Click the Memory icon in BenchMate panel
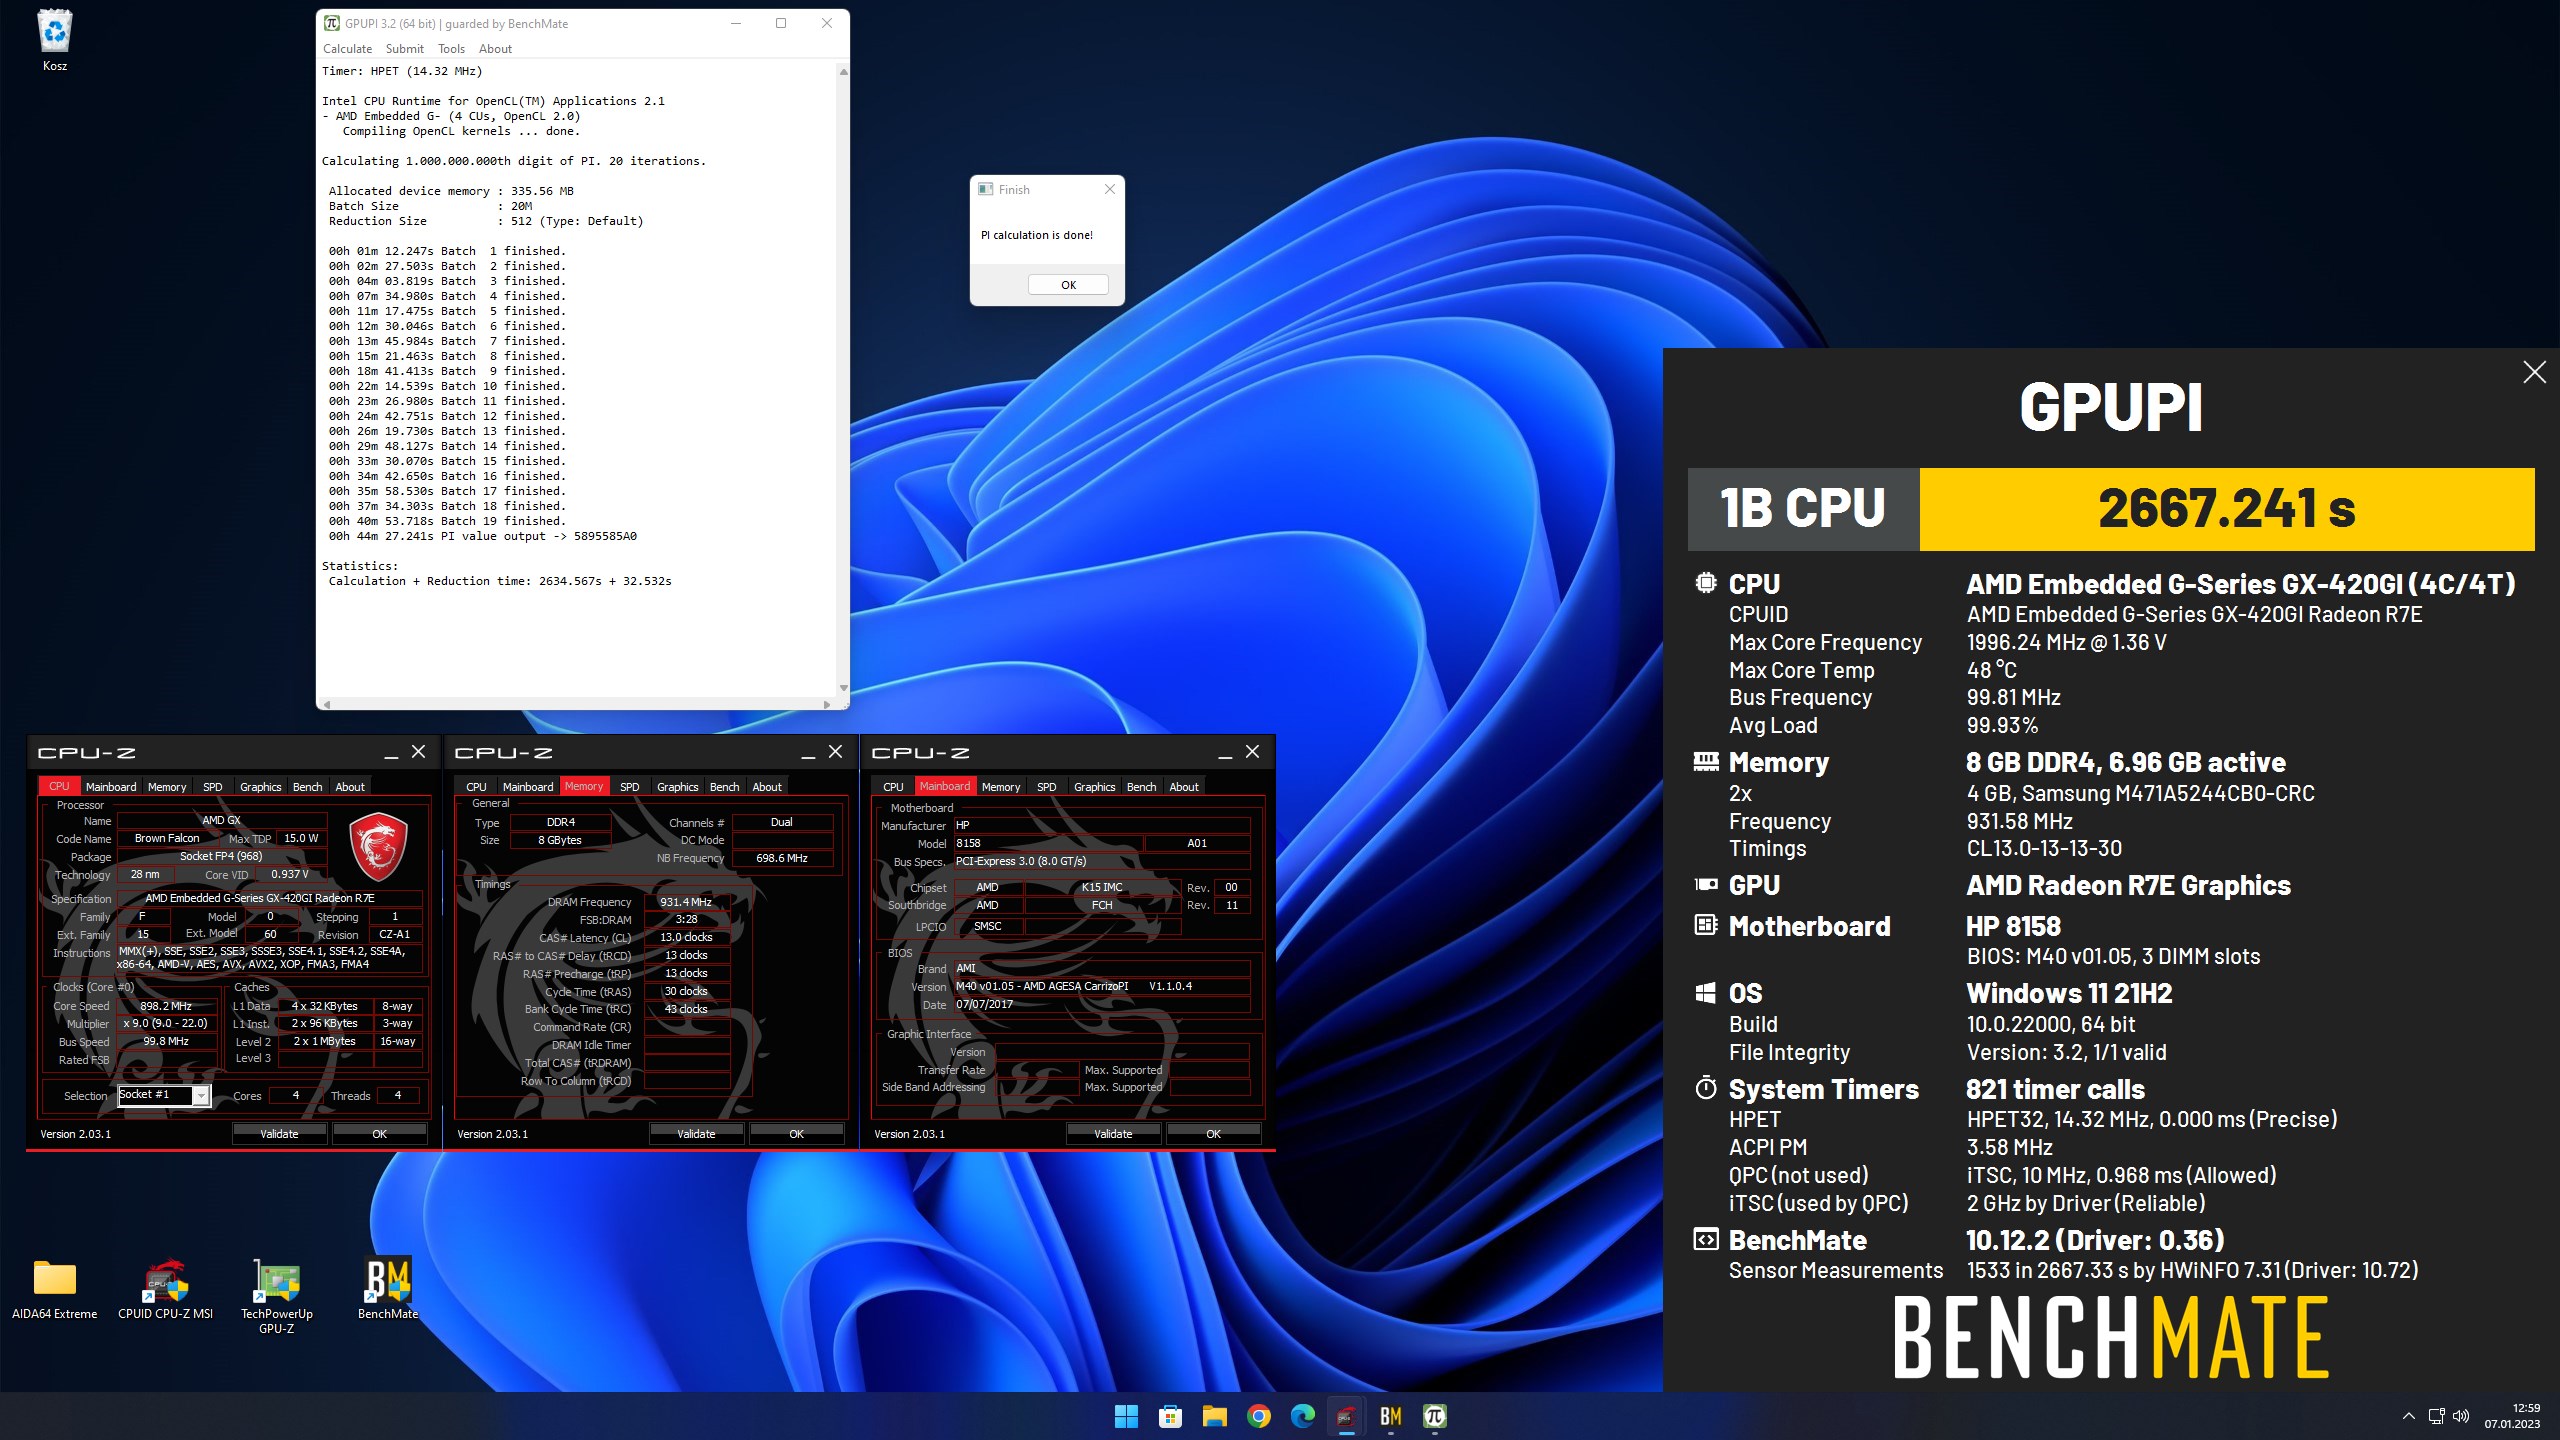 (1706, 762)
